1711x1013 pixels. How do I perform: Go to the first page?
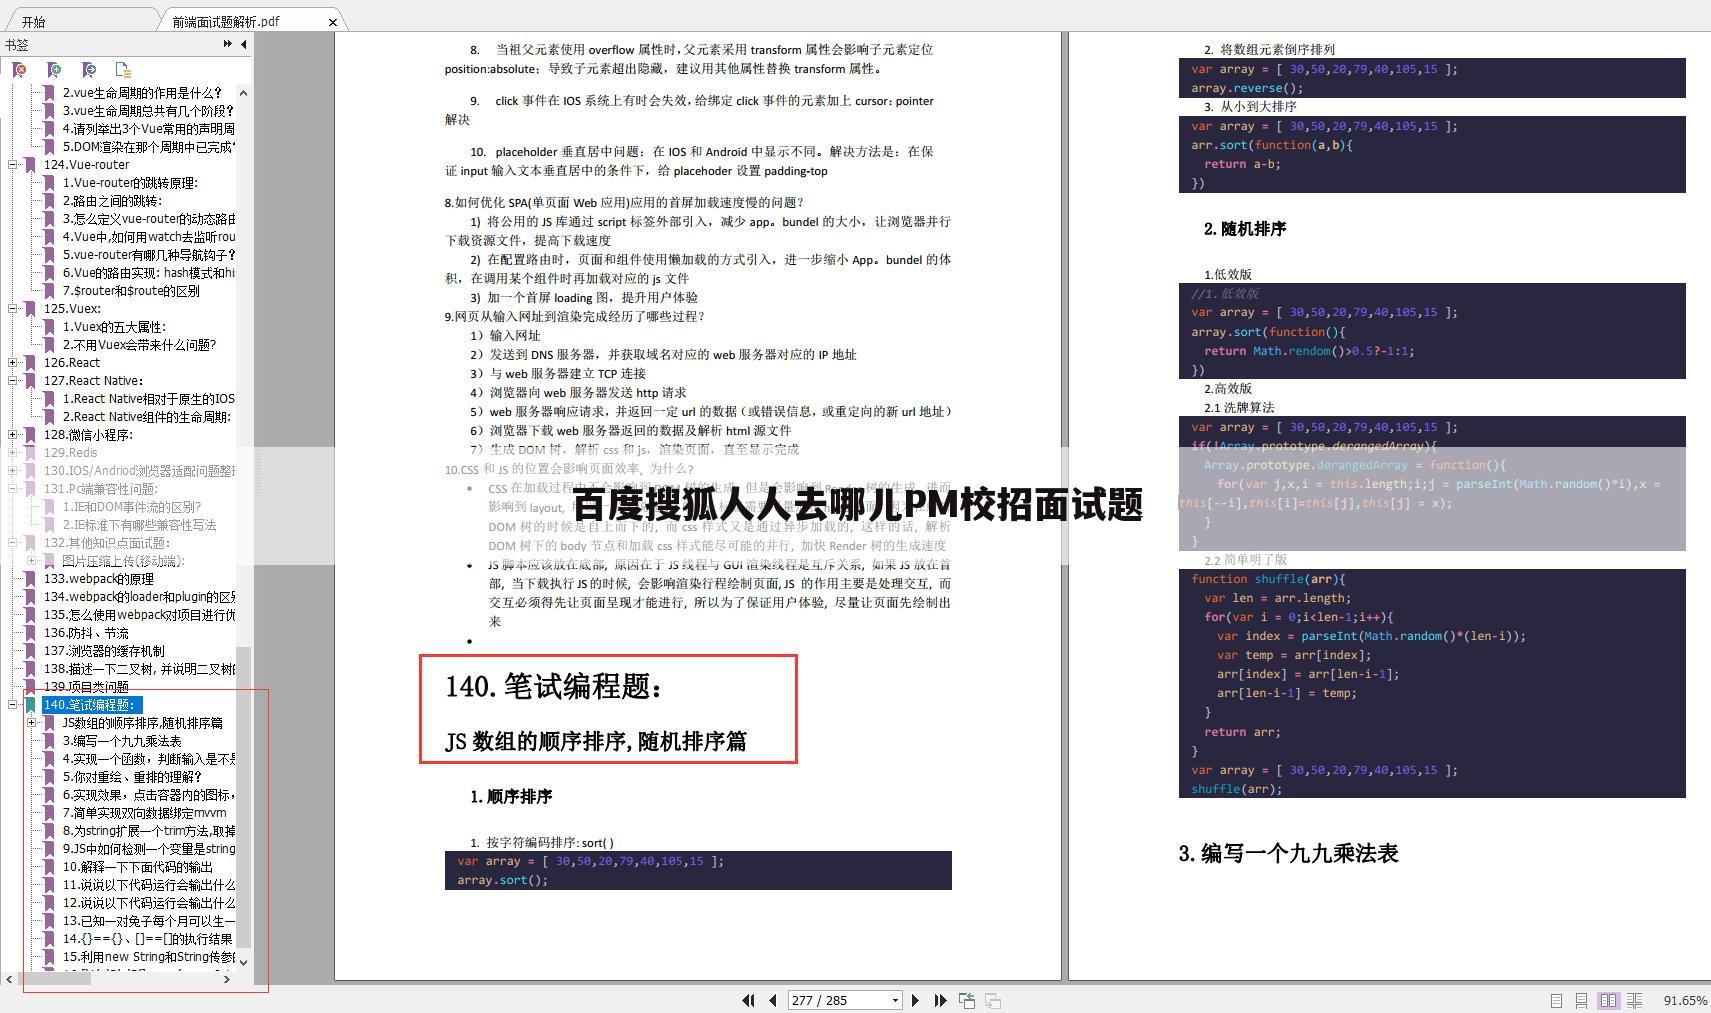tap(748, 1000)
